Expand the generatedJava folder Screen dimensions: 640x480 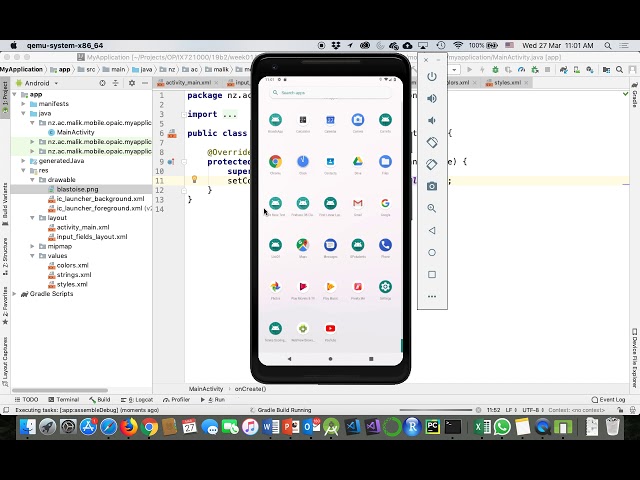tap(24, 161)
